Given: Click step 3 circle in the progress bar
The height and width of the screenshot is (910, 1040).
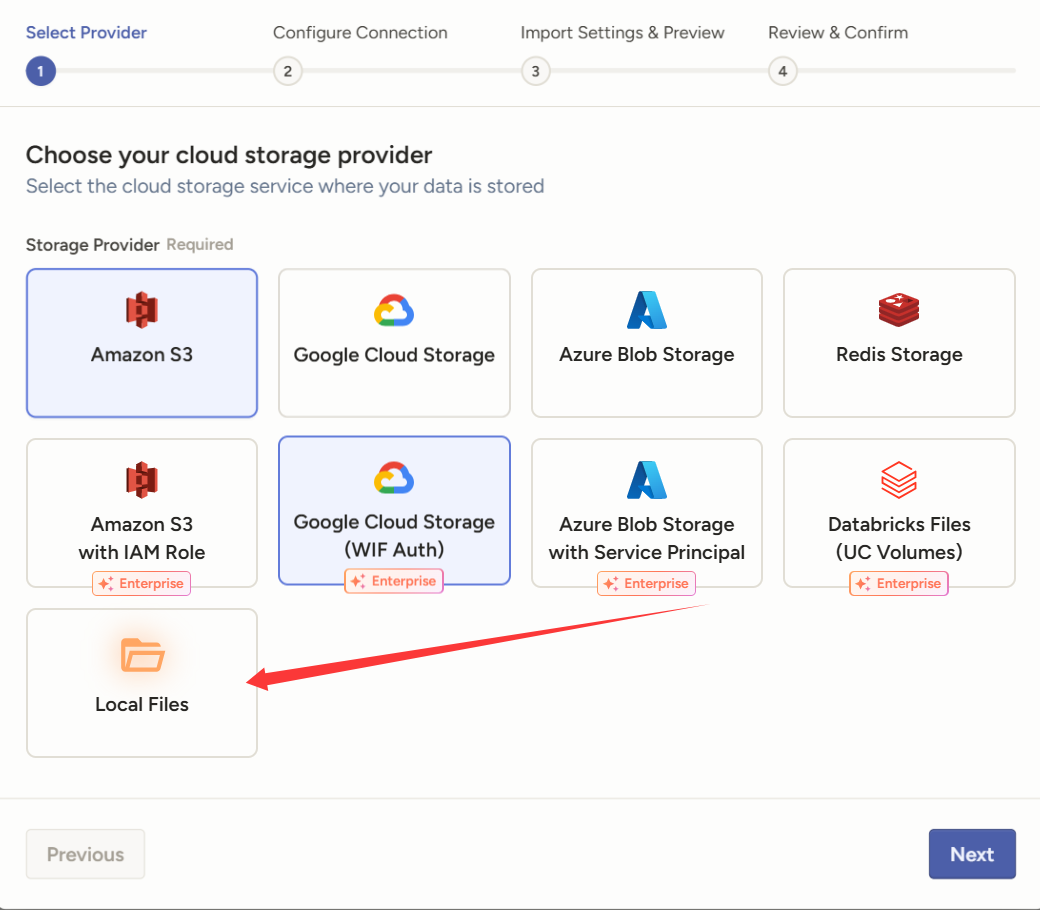Looking at the screenshot, I should coord(535,71).
